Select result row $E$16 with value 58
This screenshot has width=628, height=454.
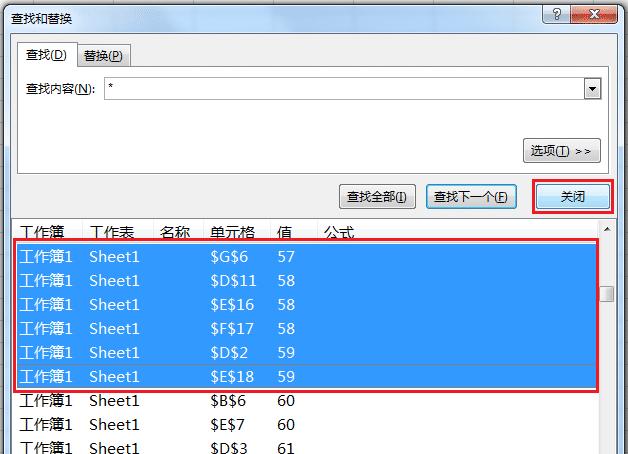[x=307, y=305]
